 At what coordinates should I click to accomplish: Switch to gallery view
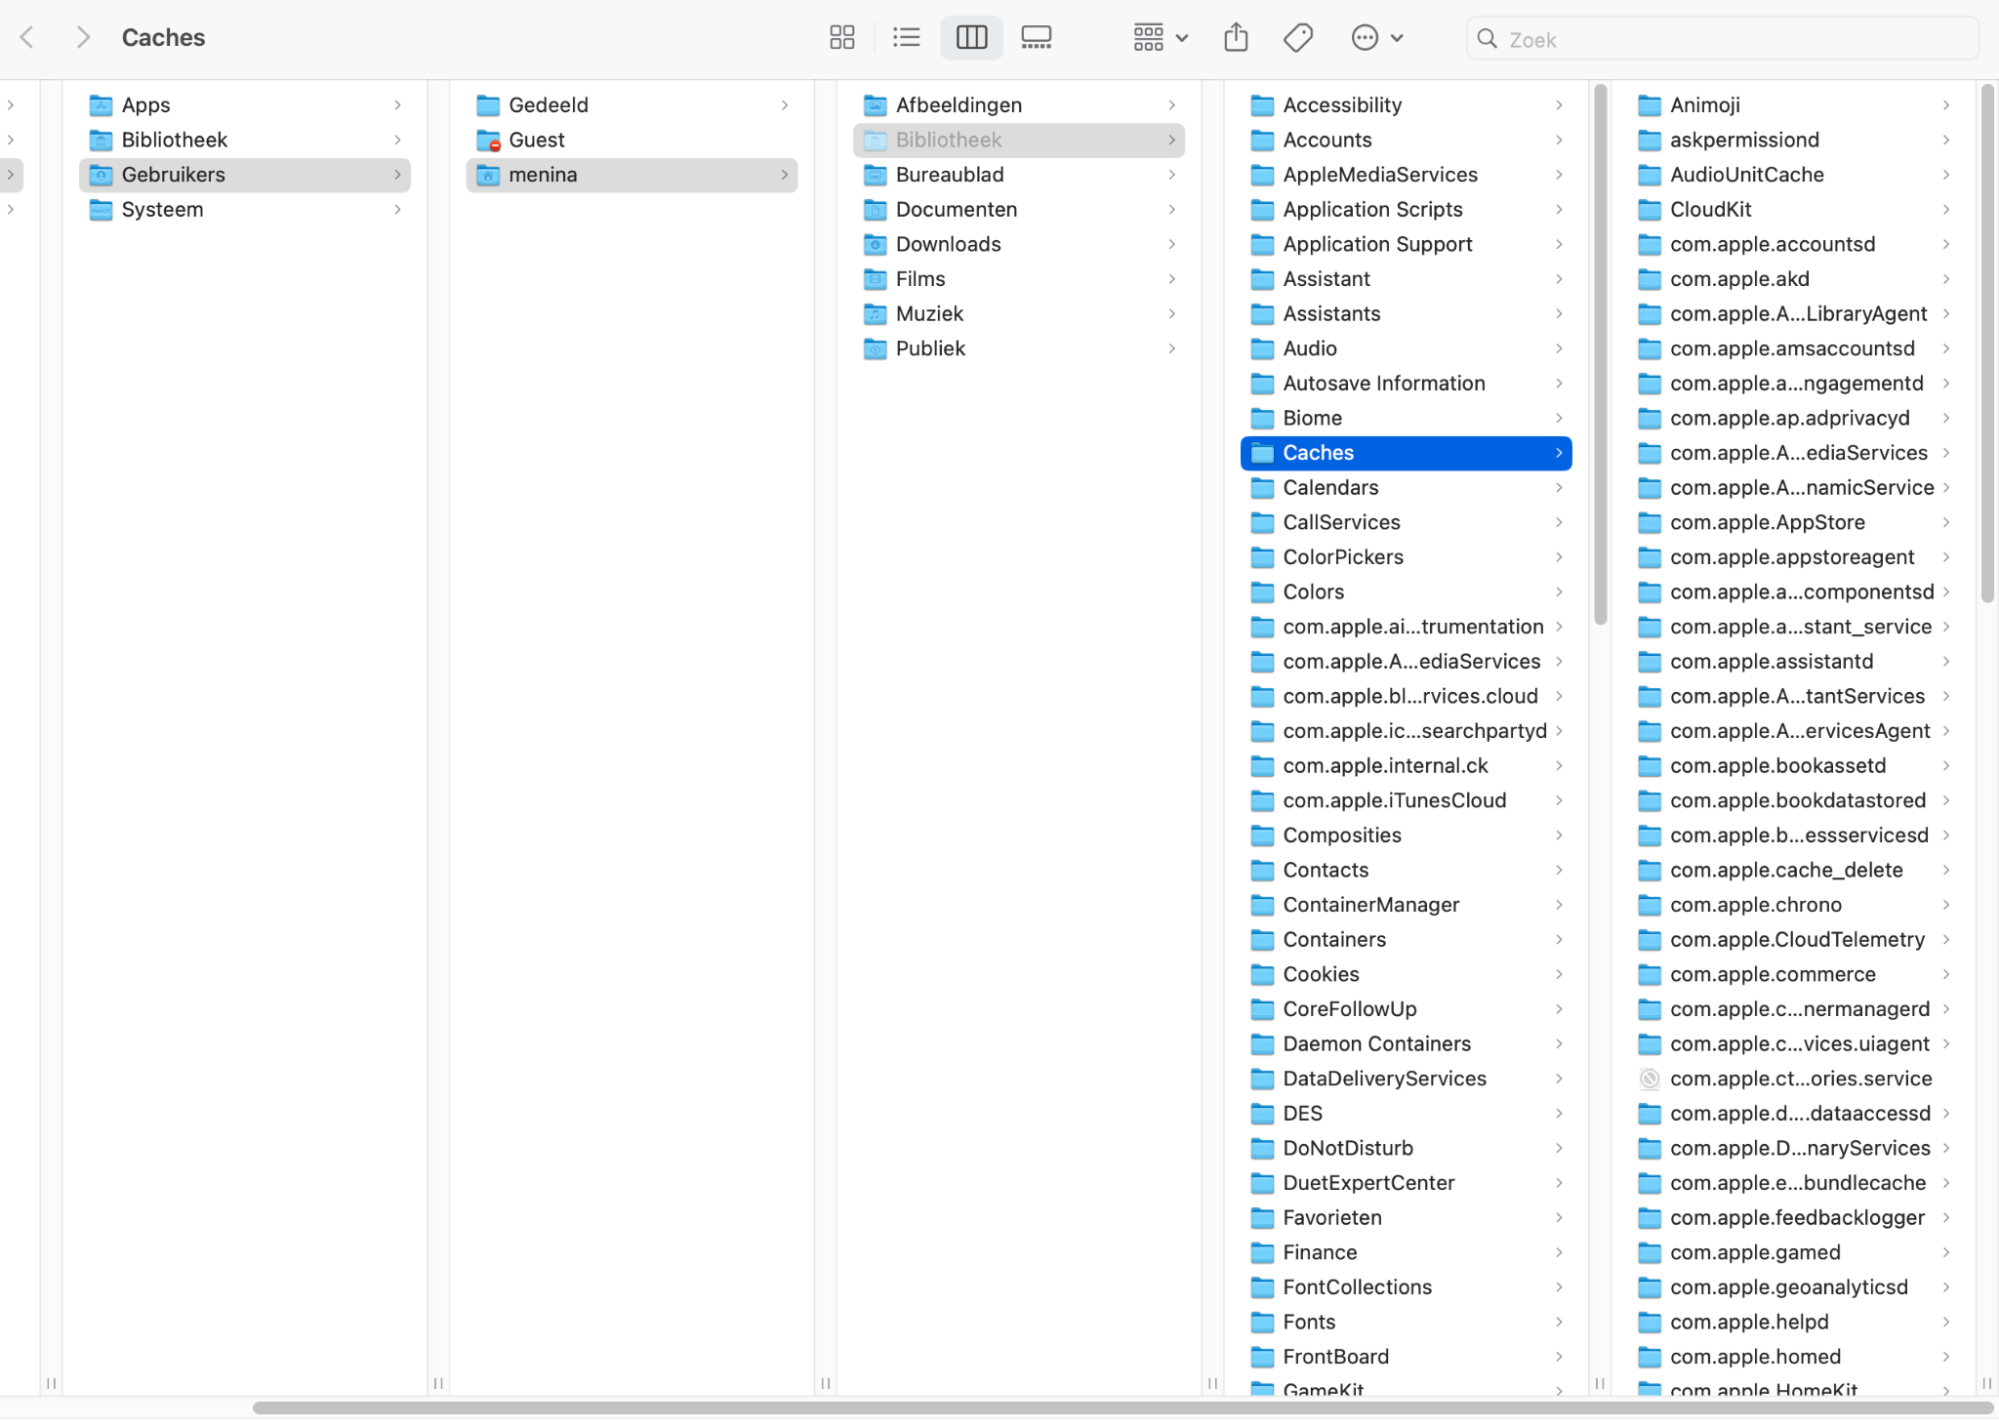(x=1036, y=38)
